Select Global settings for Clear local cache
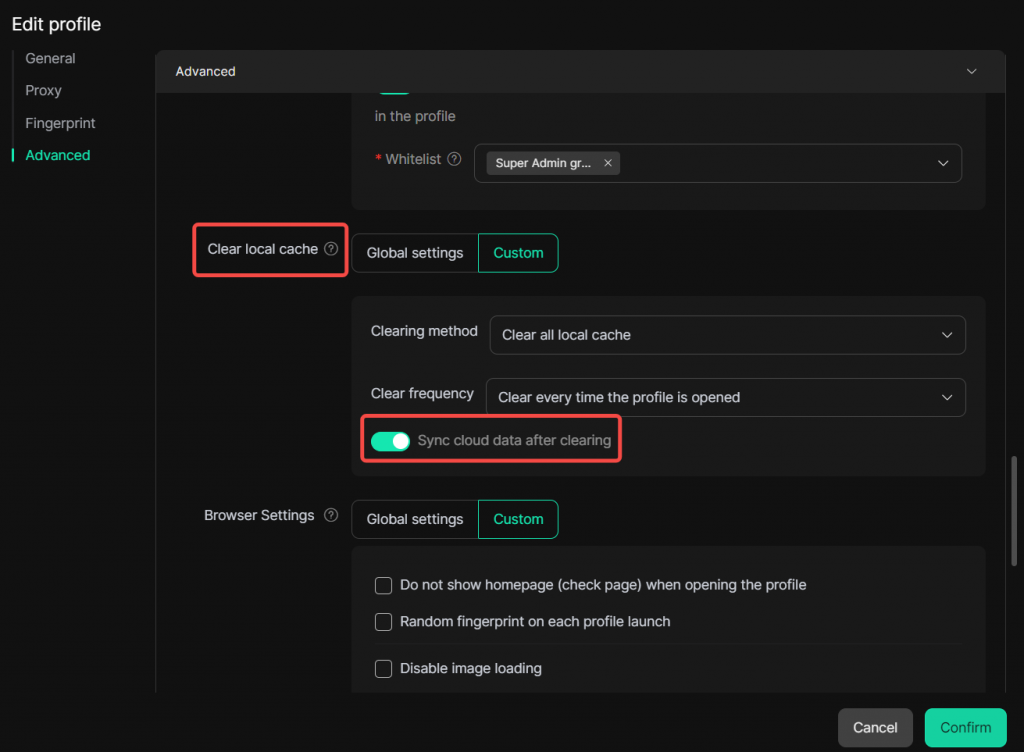Viewport: 1024px width, 752px height. coord(415,253)
